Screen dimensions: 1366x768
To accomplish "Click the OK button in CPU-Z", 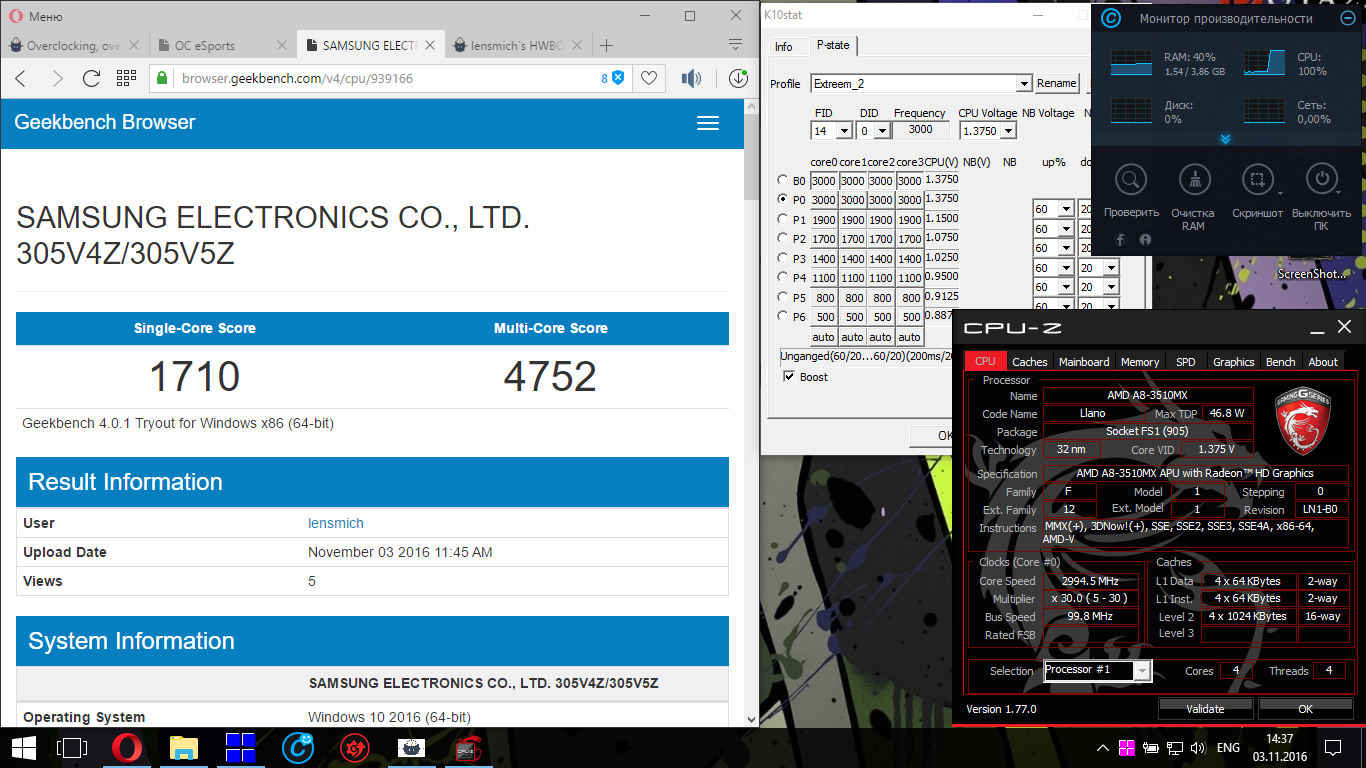I will coord(1305,709).
